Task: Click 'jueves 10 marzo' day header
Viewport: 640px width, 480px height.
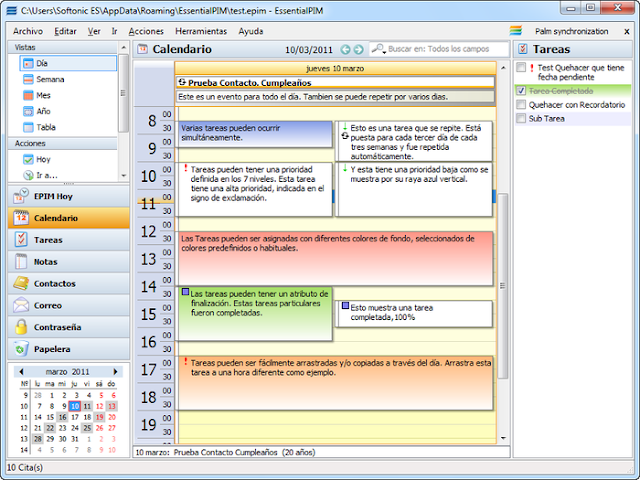Action: coord(335,68)
